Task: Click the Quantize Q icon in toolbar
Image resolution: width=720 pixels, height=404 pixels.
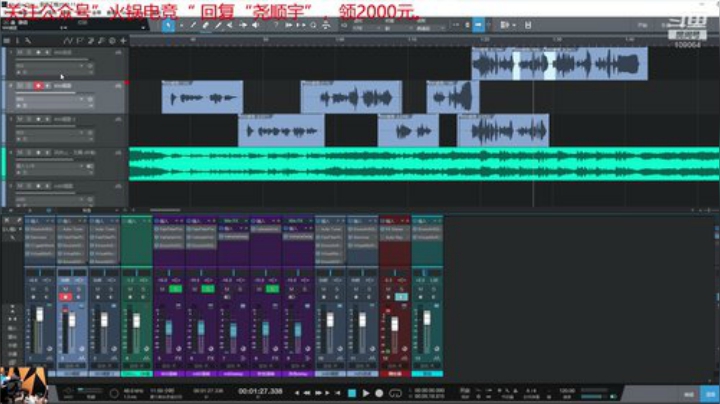Action: click(x=313, y=25)
